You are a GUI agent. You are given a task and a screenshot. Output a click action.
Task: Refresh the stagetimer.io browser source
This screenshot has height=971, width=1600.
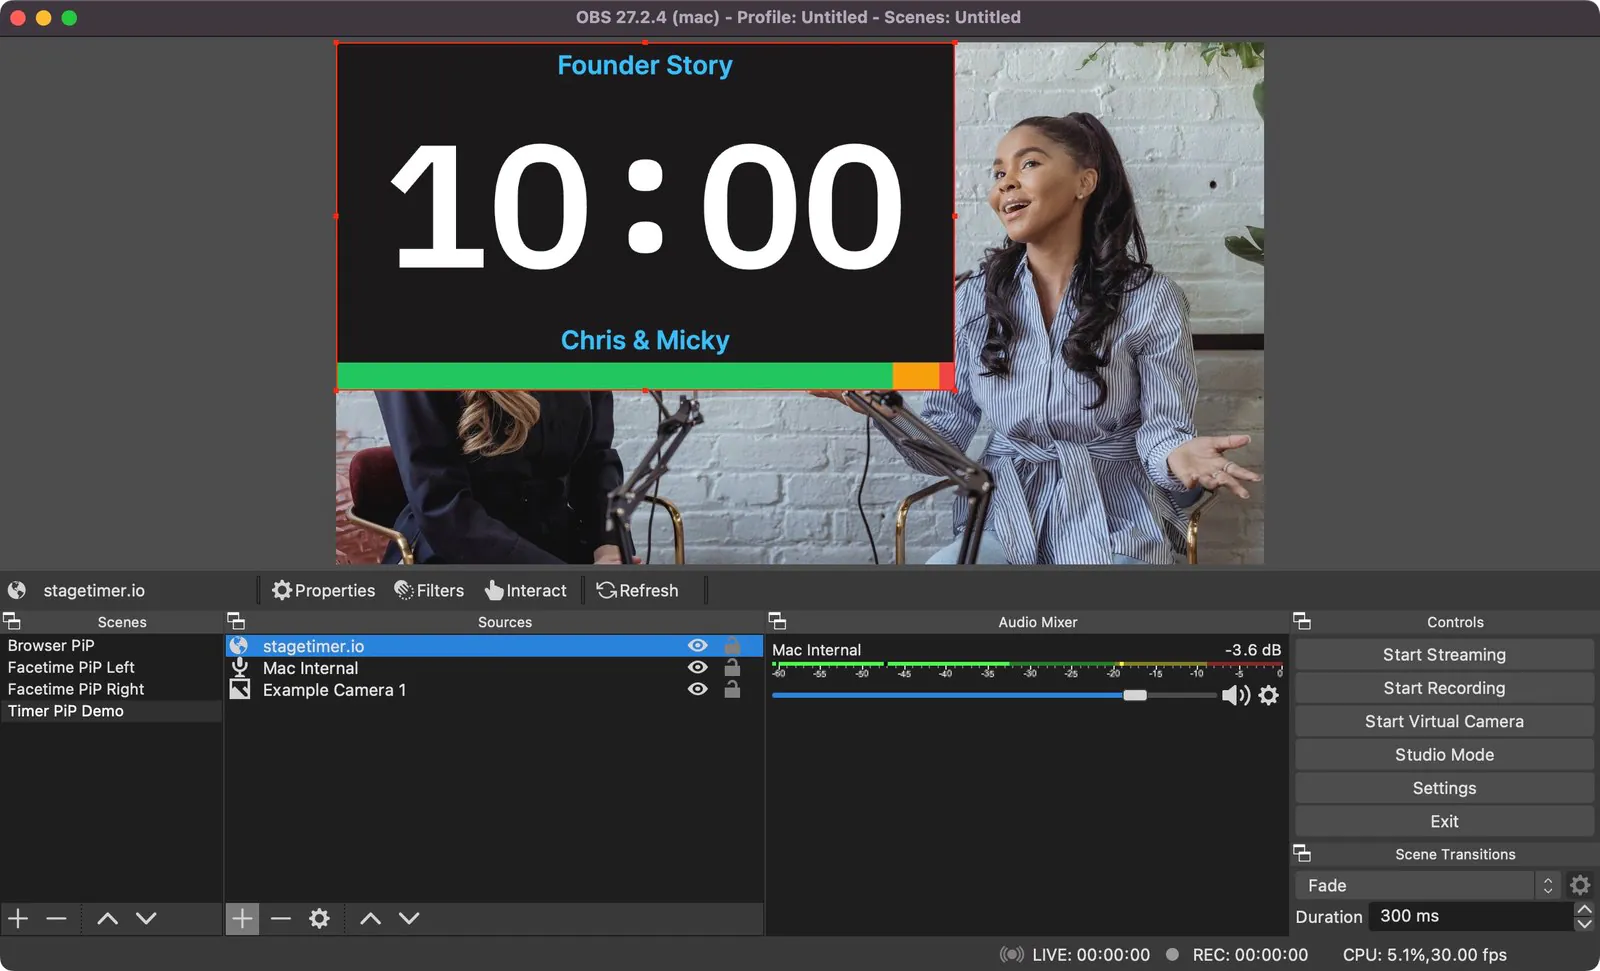(640, 590)
